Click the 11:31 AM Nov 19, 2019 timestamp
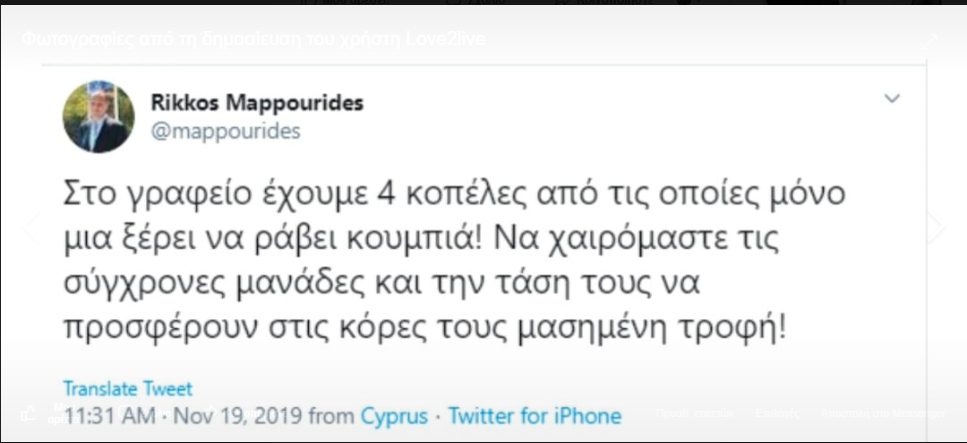This screenshot has height=443, width=967. point(183,416)
